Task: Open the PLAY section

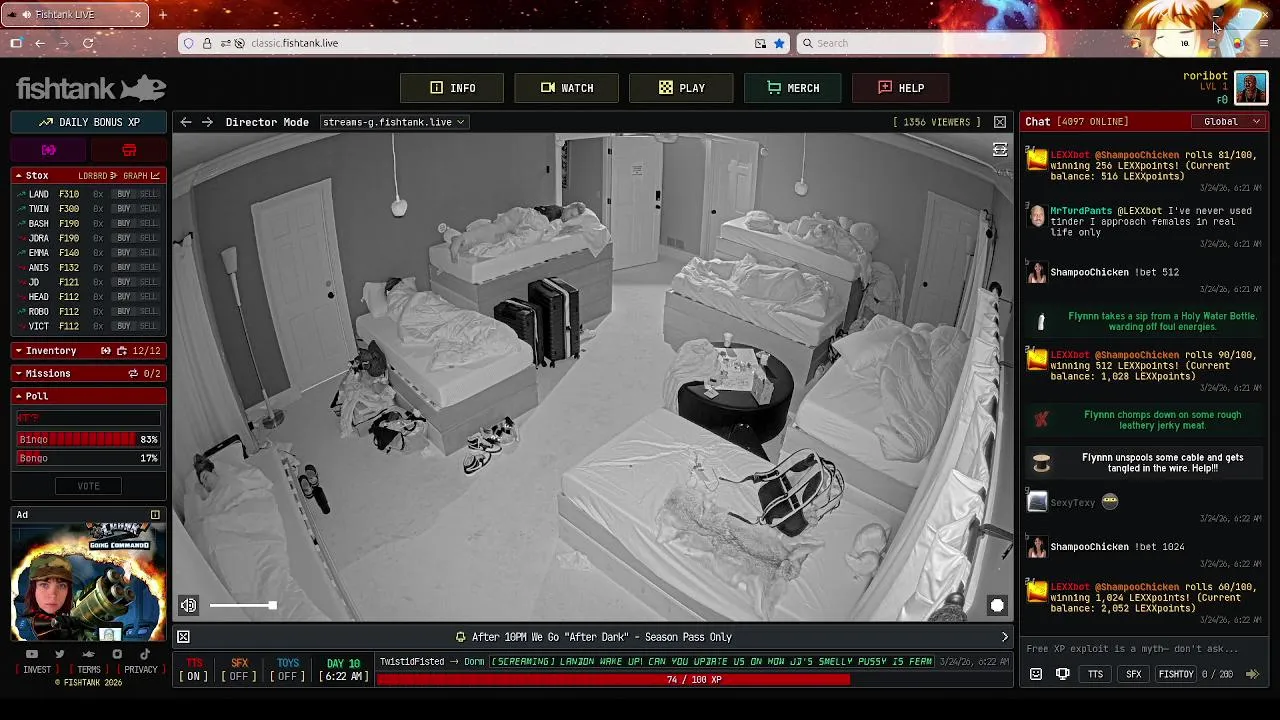Action: [681, 88]
